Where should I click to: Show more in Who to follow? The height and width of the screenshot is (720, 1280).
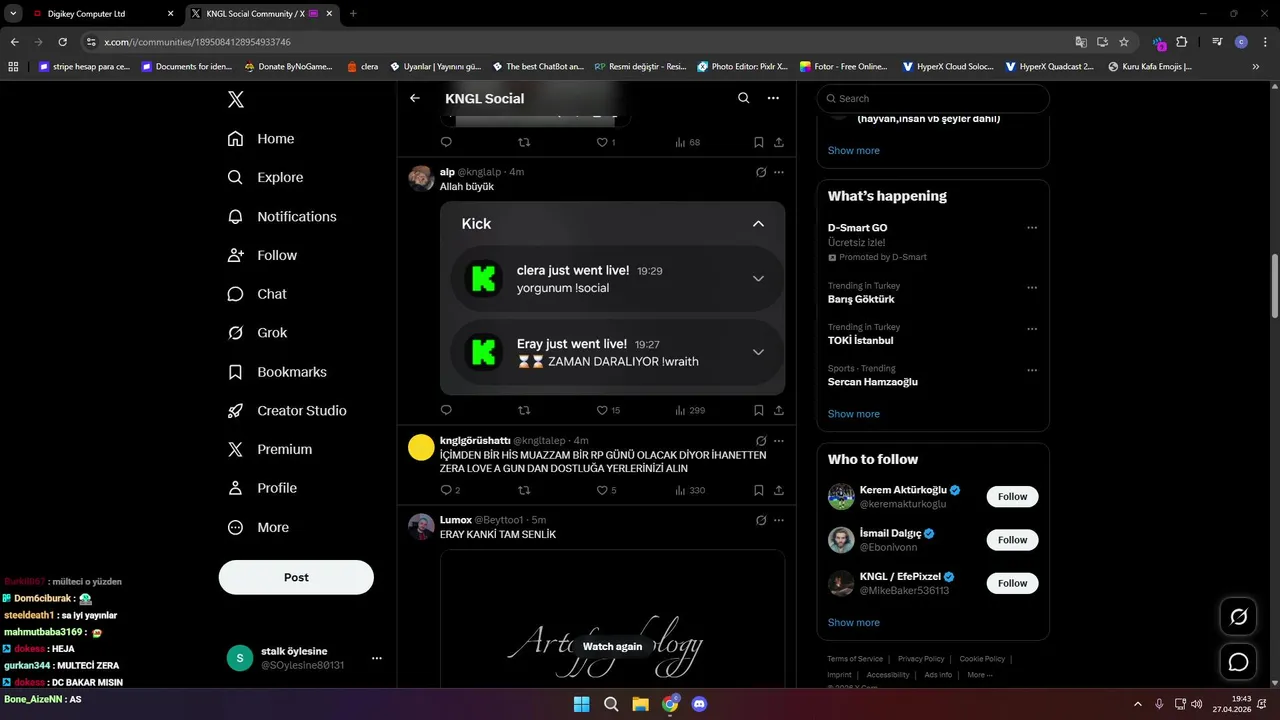coord(854,622)
